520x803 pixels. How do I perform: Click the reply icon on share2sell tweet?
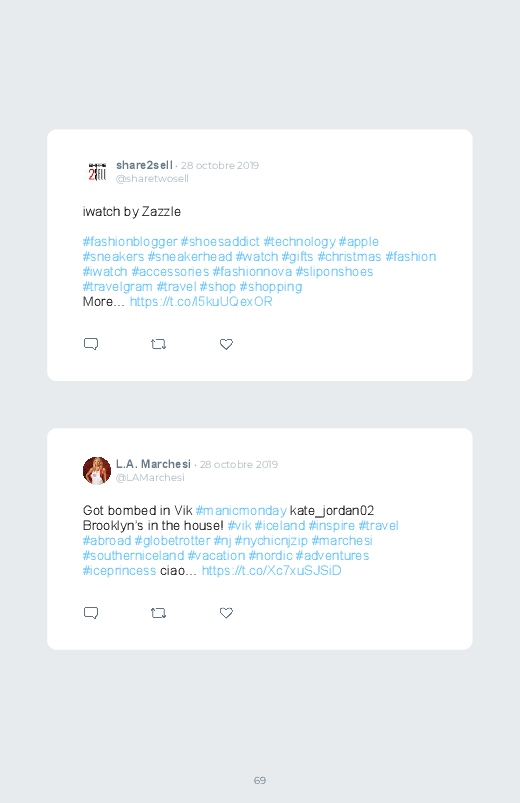(x=91, y=344)
